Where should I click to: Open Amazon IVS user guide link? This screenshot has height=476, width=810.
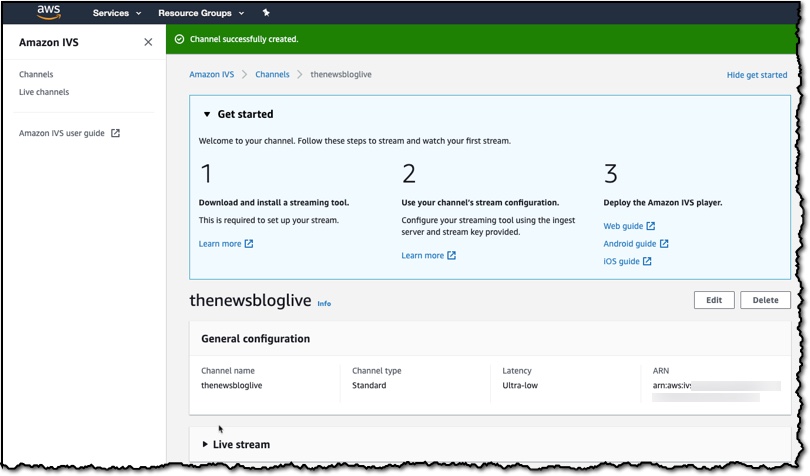coord(61,133)
